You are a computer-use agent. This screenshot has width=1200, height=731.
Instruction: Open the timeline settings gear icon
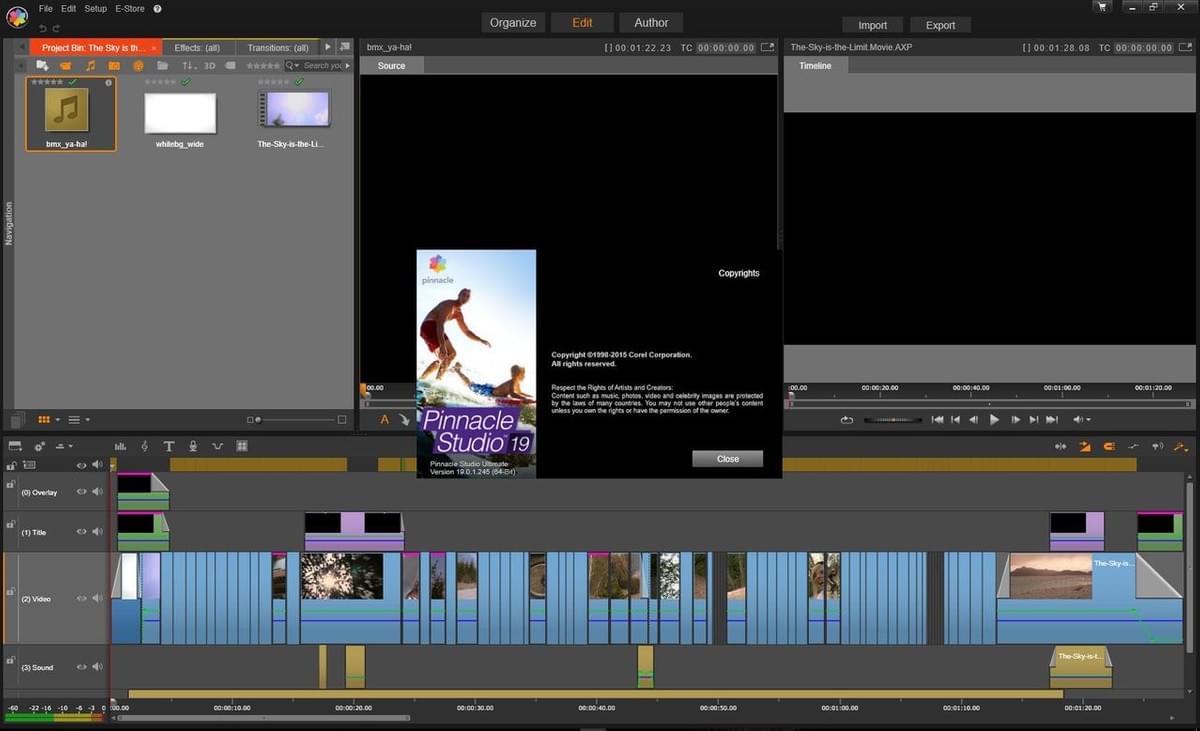pos(40,446)
